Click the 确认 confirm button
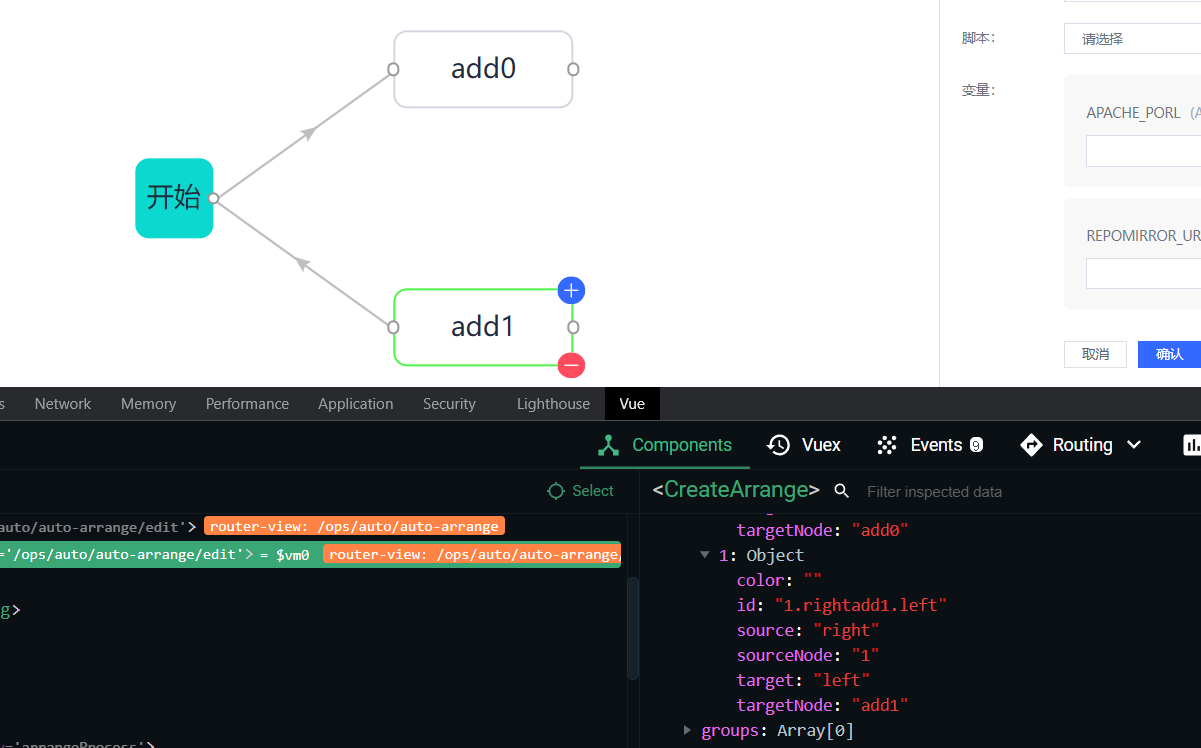The image size is (1201, 748). [x=1169, y=354]
